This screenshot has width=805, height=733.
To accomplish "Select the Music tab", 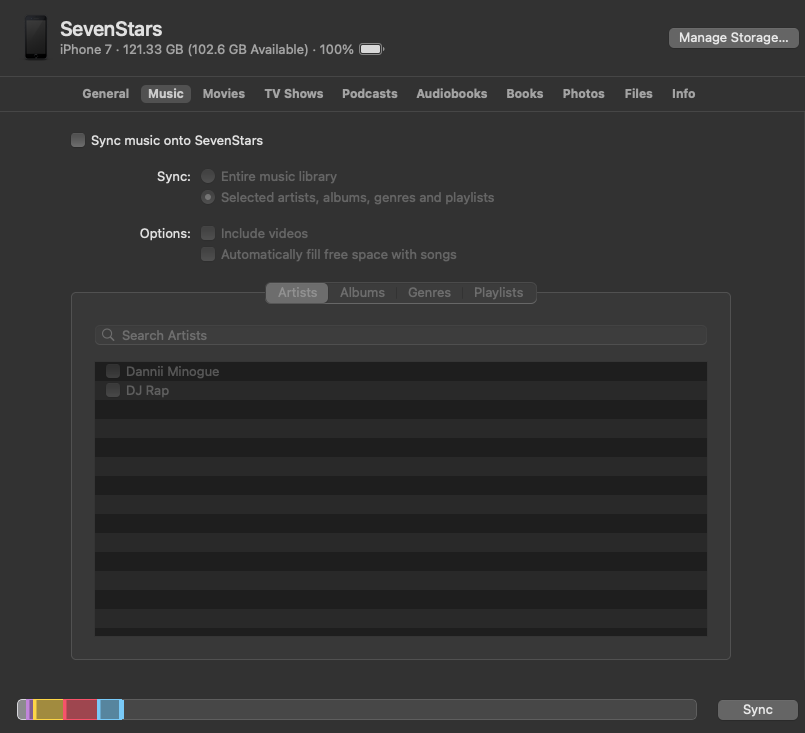I will click(x=166, y=93).
